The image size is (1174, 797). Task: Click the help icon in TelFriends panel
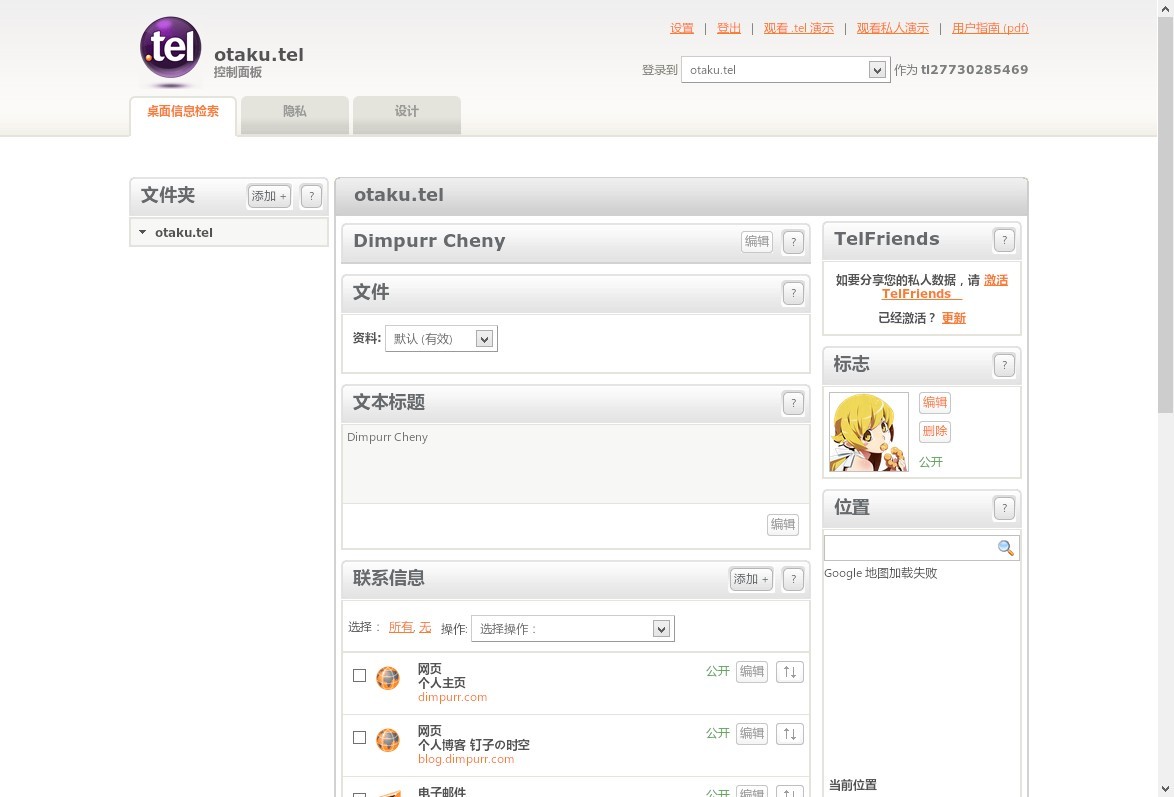coord(1004,240)
